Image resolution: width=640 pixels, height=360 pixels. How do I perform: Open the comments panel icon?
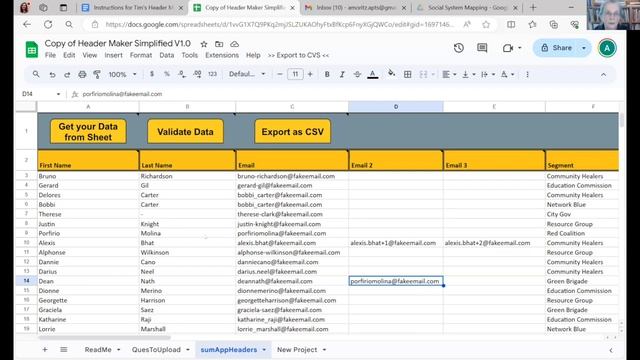tap(482, 48)
